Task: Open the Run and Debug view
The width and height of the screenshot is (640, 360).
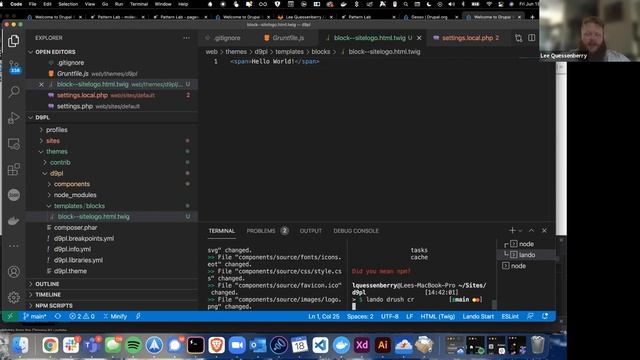Action: coord(13,118)
